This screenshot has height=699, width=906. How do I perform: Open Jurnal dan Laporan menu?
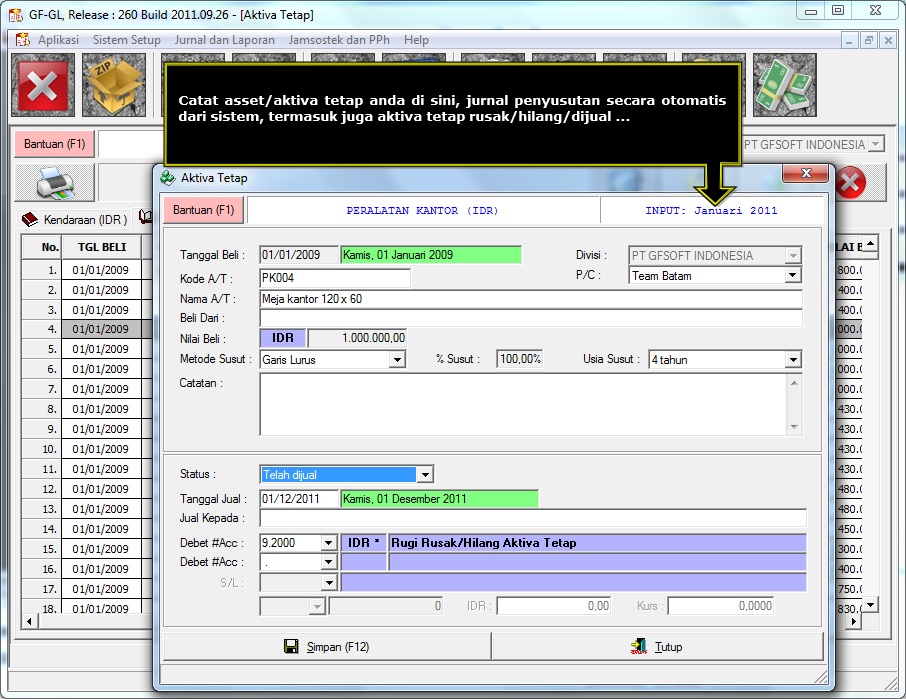pyautogui.click(x=224, y=40)
